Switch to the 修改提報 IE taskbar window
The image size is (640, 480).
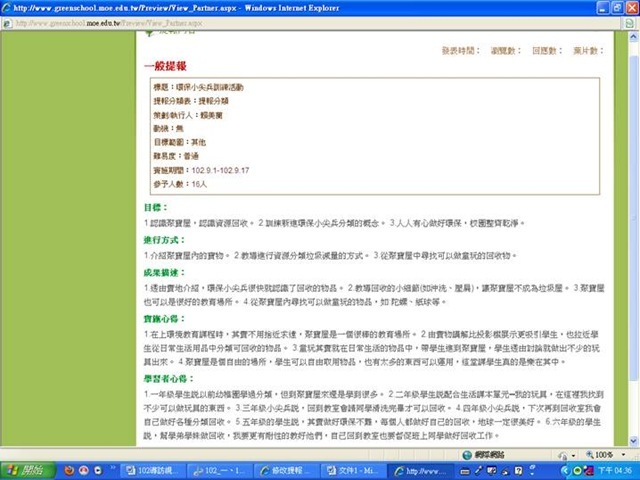click(x=287, y=471)
